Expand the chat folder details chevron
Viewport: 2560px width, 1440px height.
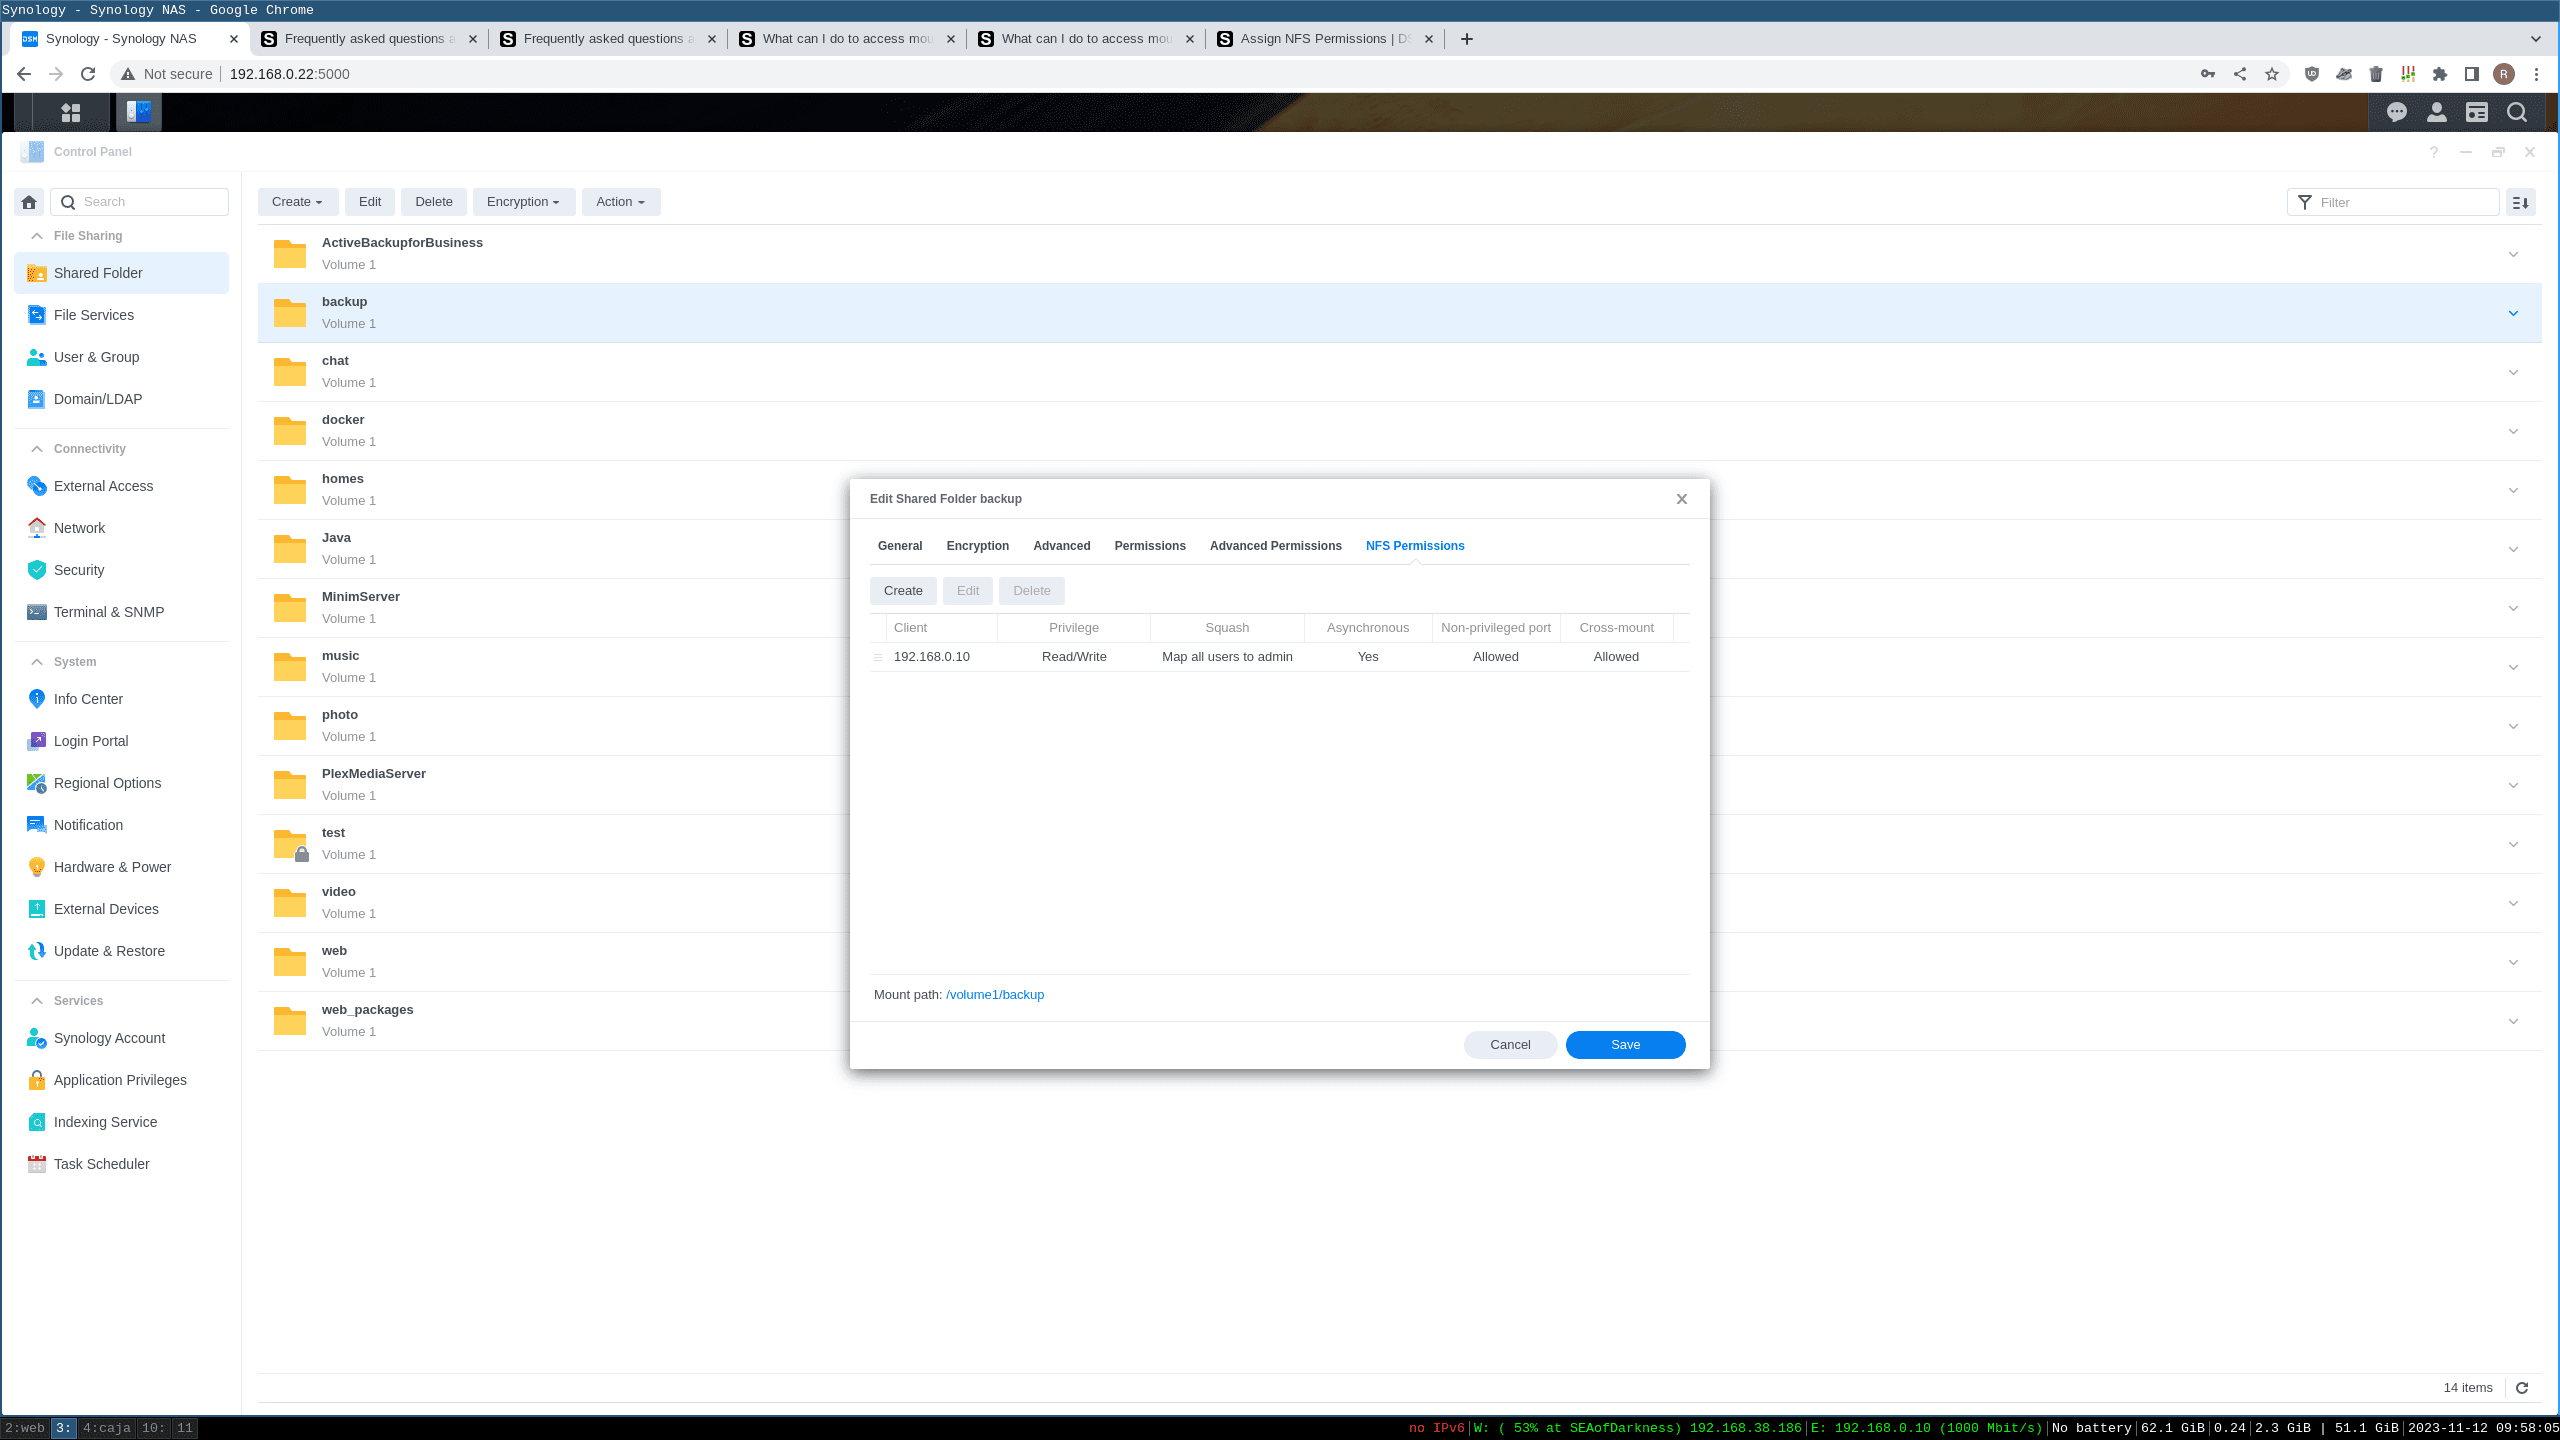(2513, 372)
